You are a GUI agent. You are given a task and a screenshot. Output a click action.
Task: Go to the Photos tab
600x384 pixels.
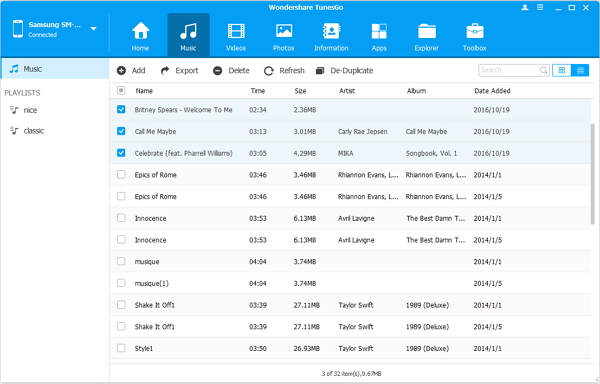point(284,36)
